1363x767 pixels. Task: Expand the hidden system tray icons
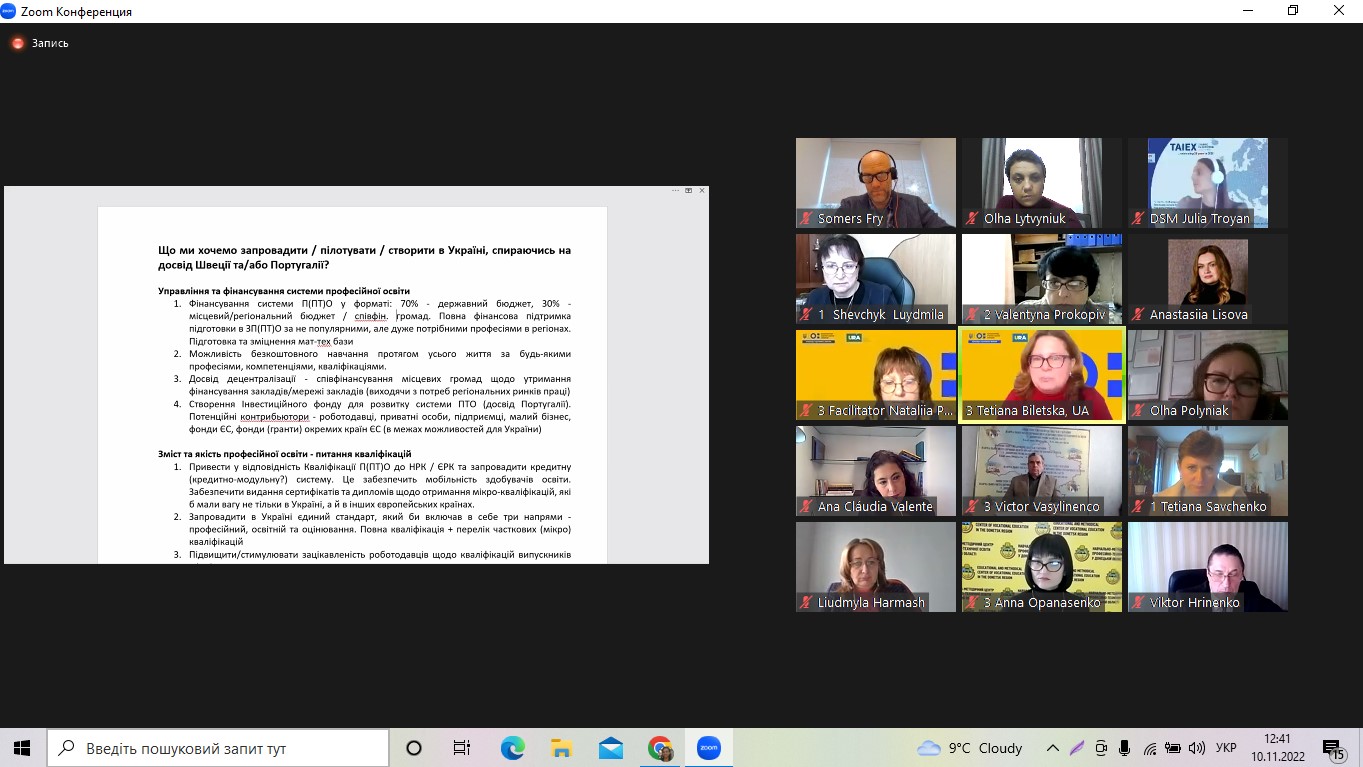tap(1053, 748)
